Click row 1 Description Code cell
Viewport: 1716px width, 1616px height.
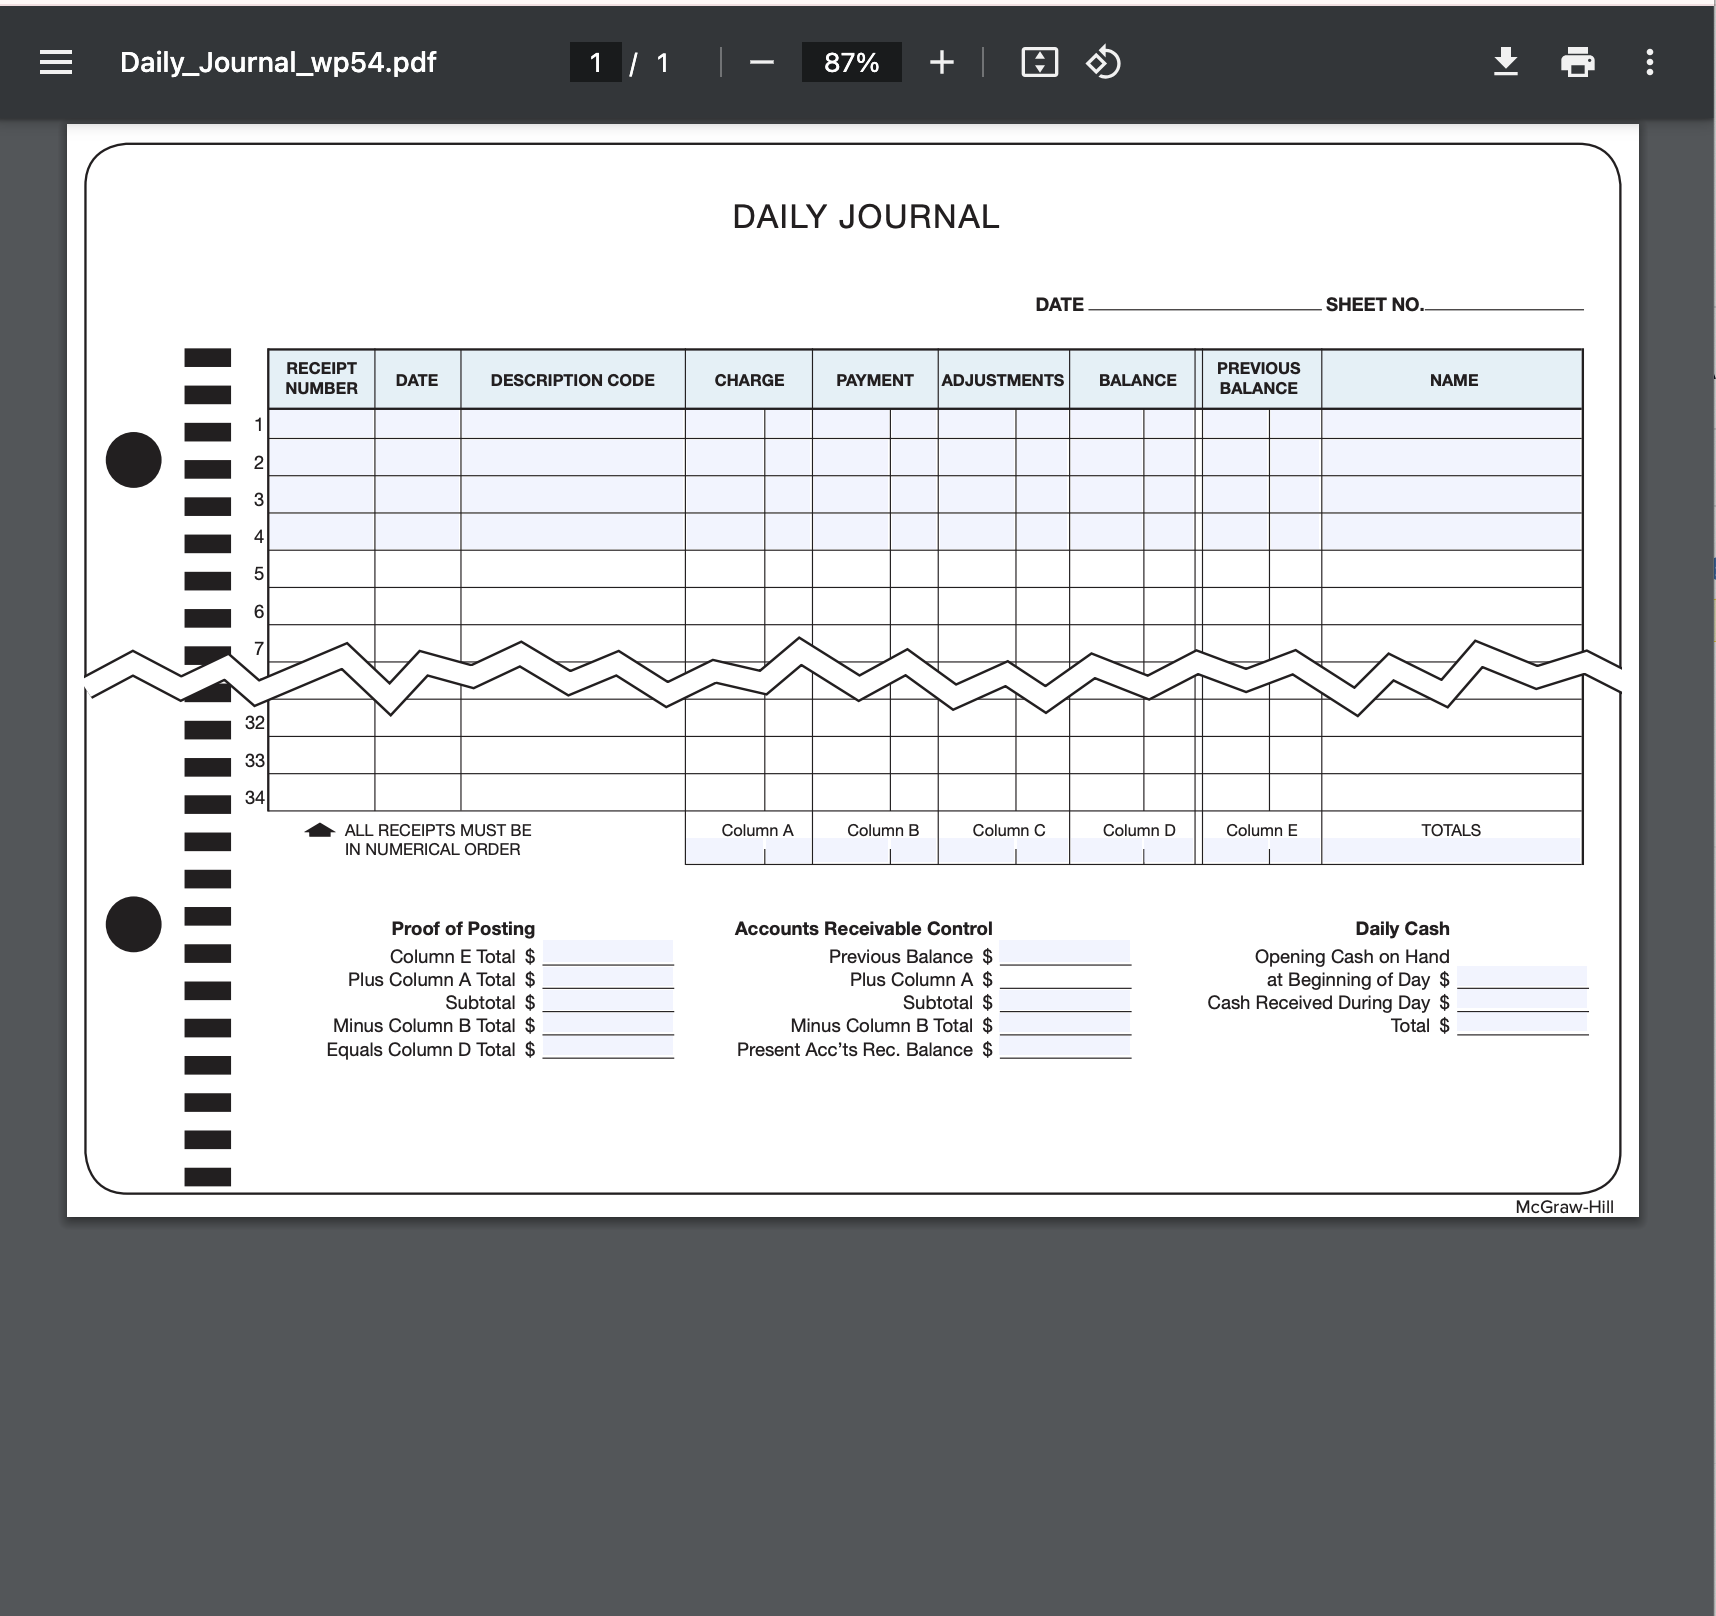(x=573, y=424)
